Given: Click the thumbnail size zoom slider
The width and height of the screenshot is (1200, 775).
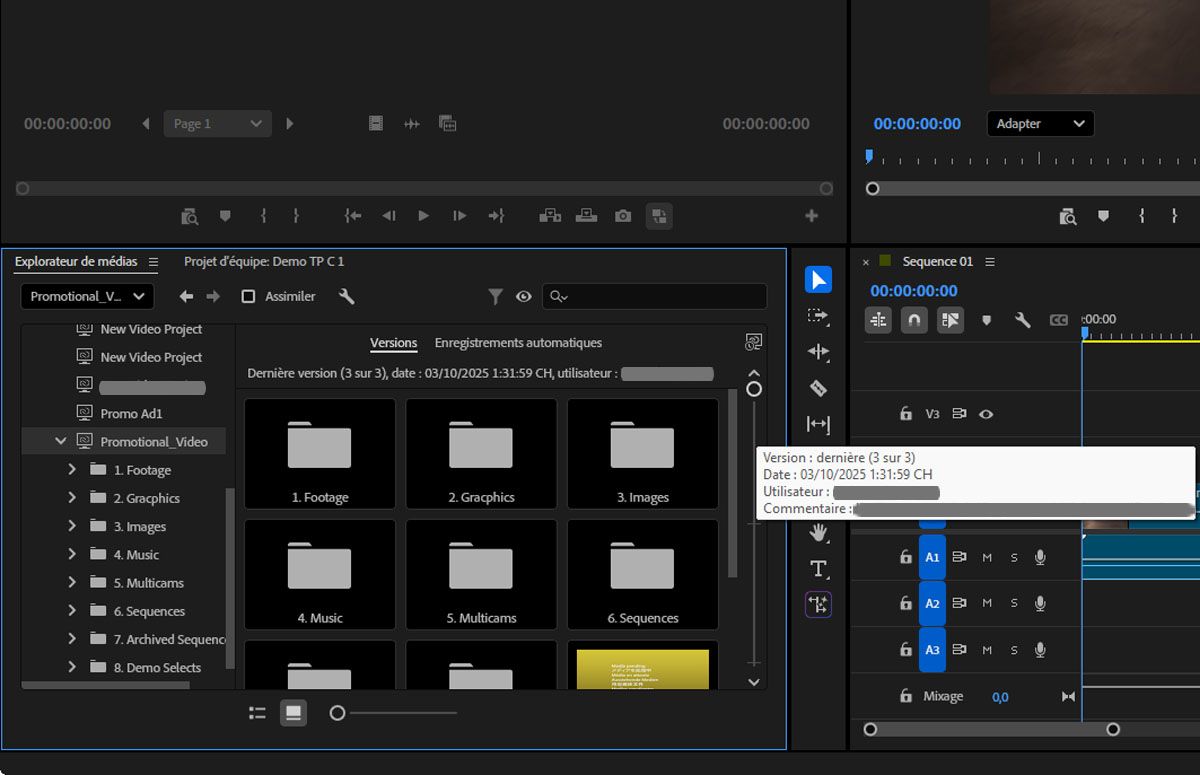Looking at the screenshot, I should click(x=338, y=713).
